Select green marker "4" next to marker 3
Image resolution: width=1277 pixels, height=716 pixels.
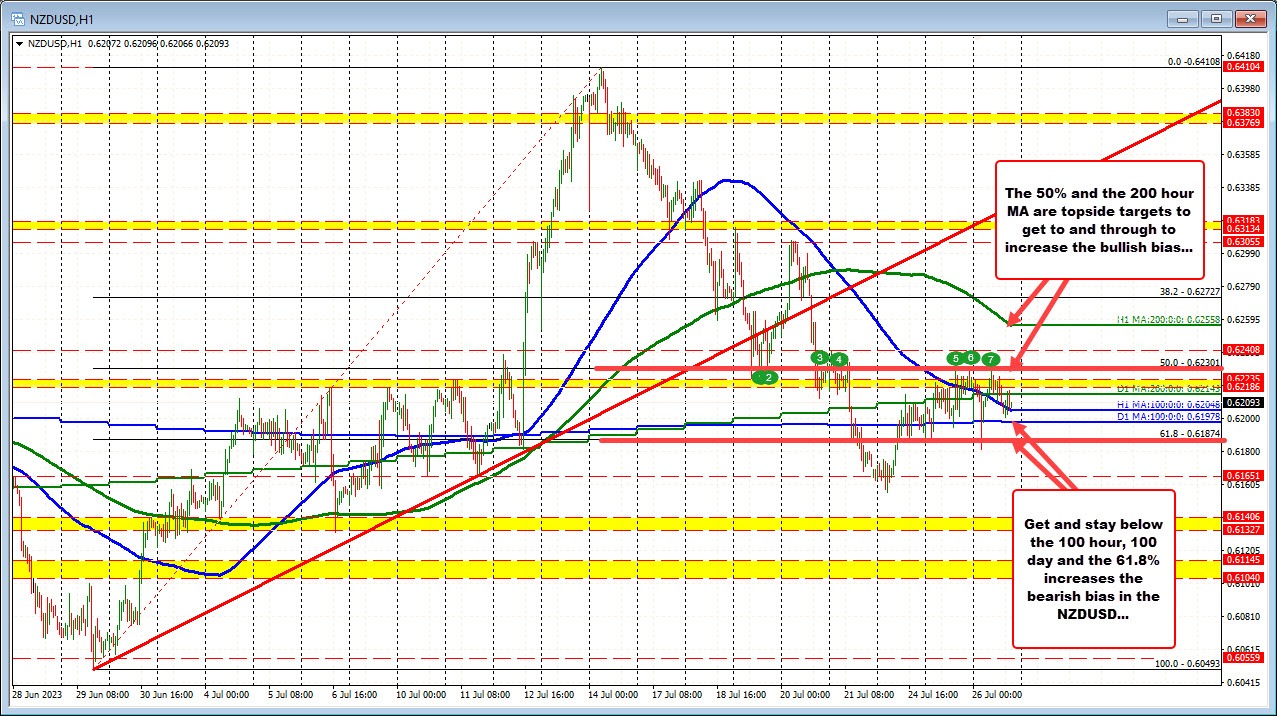point(837,358)
